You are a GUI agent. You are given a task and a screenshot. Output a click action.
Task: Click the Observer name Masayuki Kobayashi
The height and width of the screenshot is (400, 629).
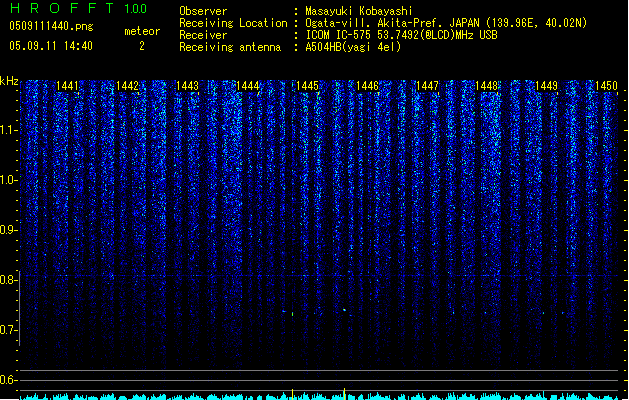pyautogui.click(x=359, y=11)
